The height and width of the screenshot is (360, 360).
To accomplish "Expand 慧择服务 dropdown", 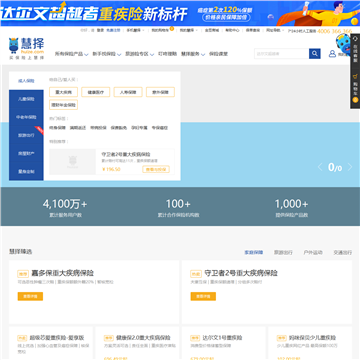I will (x=193, y=54).
